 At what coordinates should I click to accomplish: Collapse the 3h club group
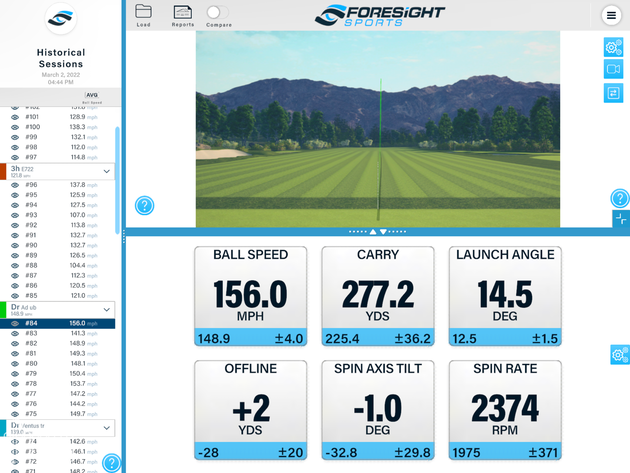tap(107, 171)
